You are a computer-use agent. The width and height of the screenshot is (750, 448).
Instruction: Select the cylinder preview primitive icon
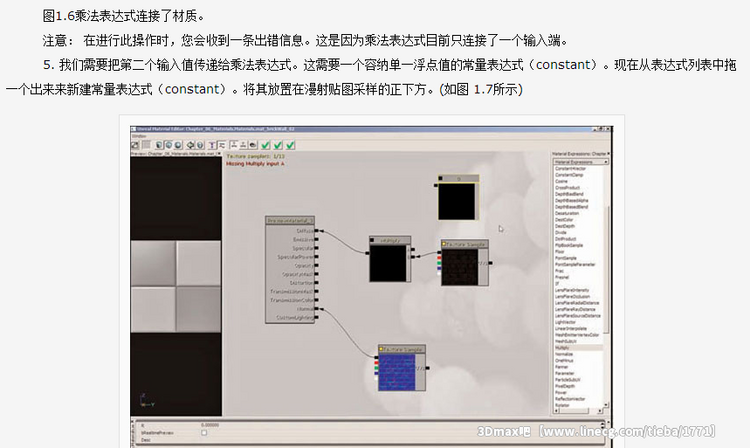coord(159,145)
